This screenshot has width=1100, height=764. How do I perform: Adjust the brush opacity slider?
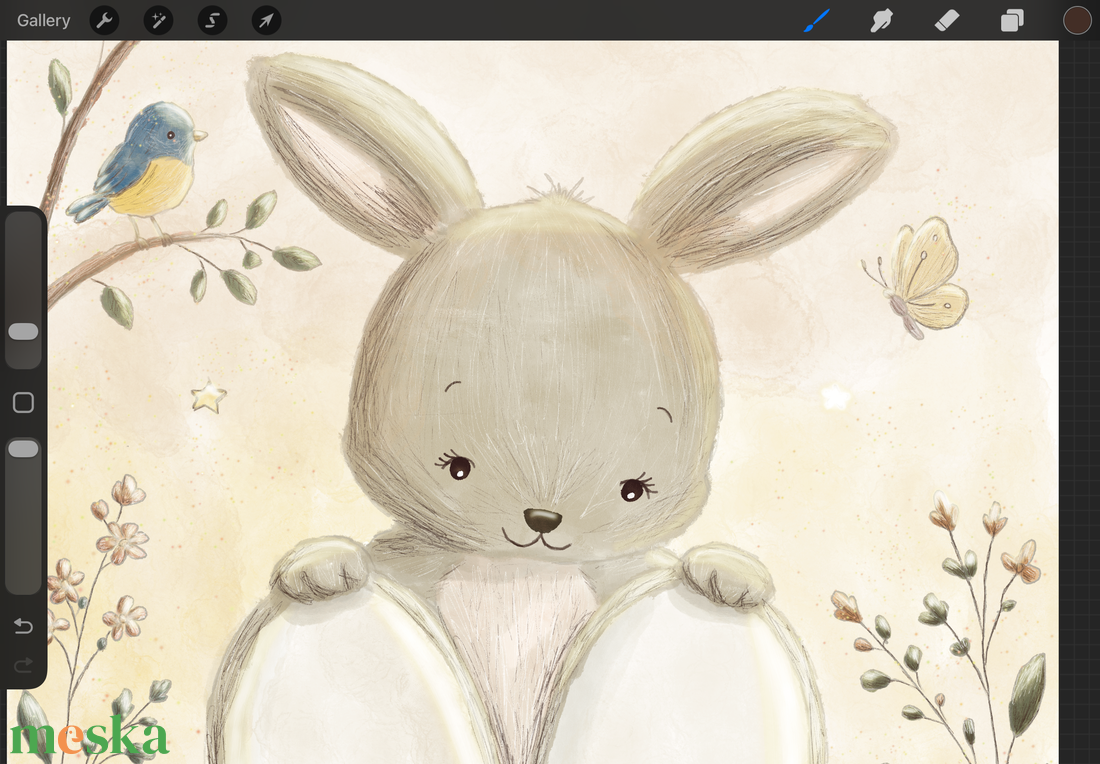point(23,449)
